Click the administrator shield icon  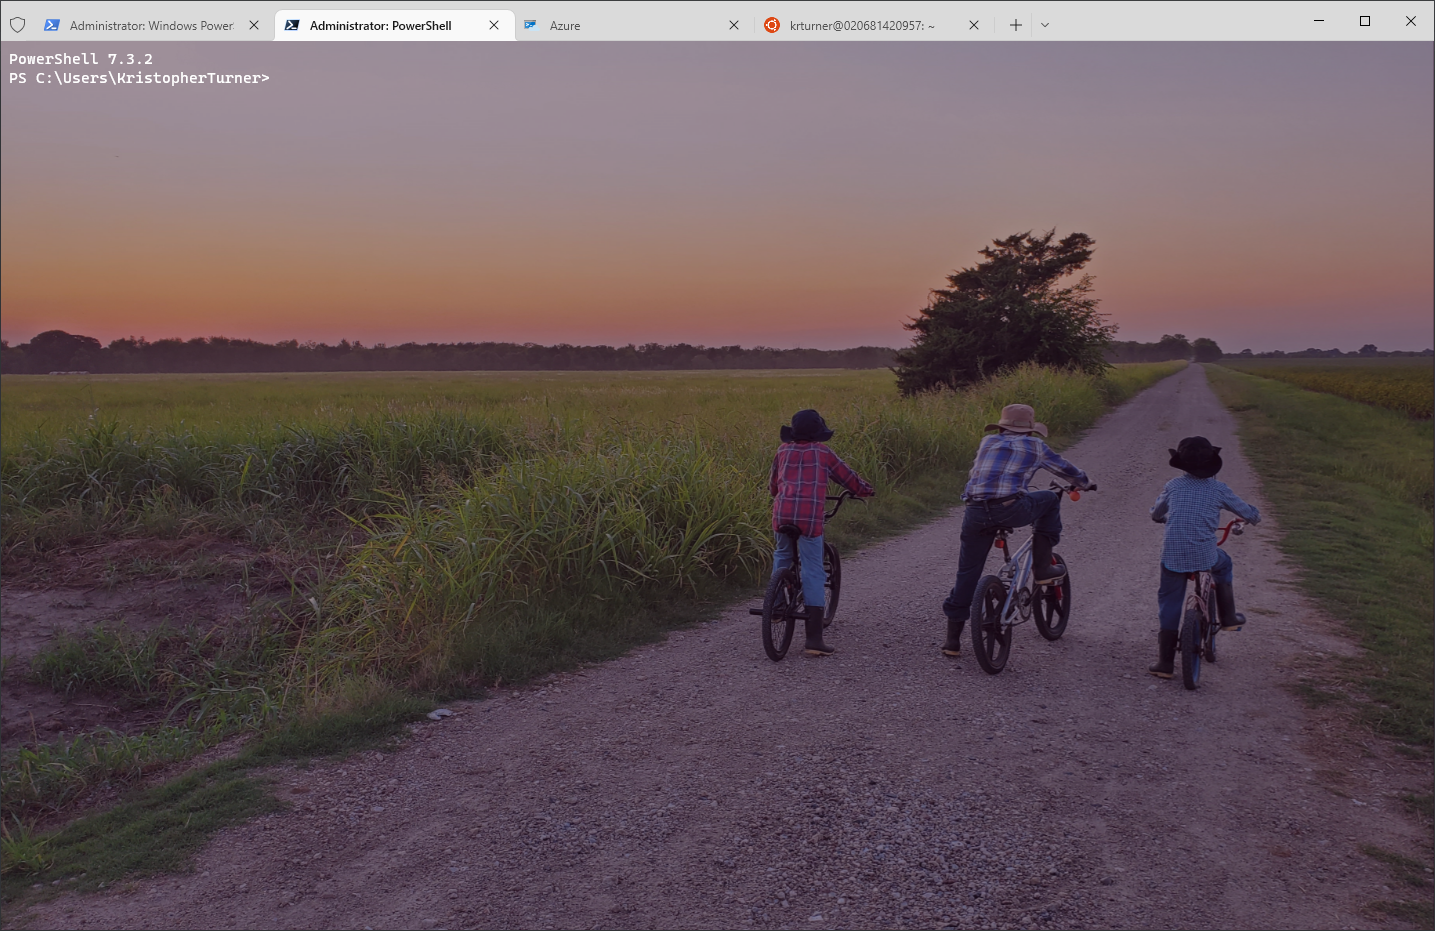(17, 25)
